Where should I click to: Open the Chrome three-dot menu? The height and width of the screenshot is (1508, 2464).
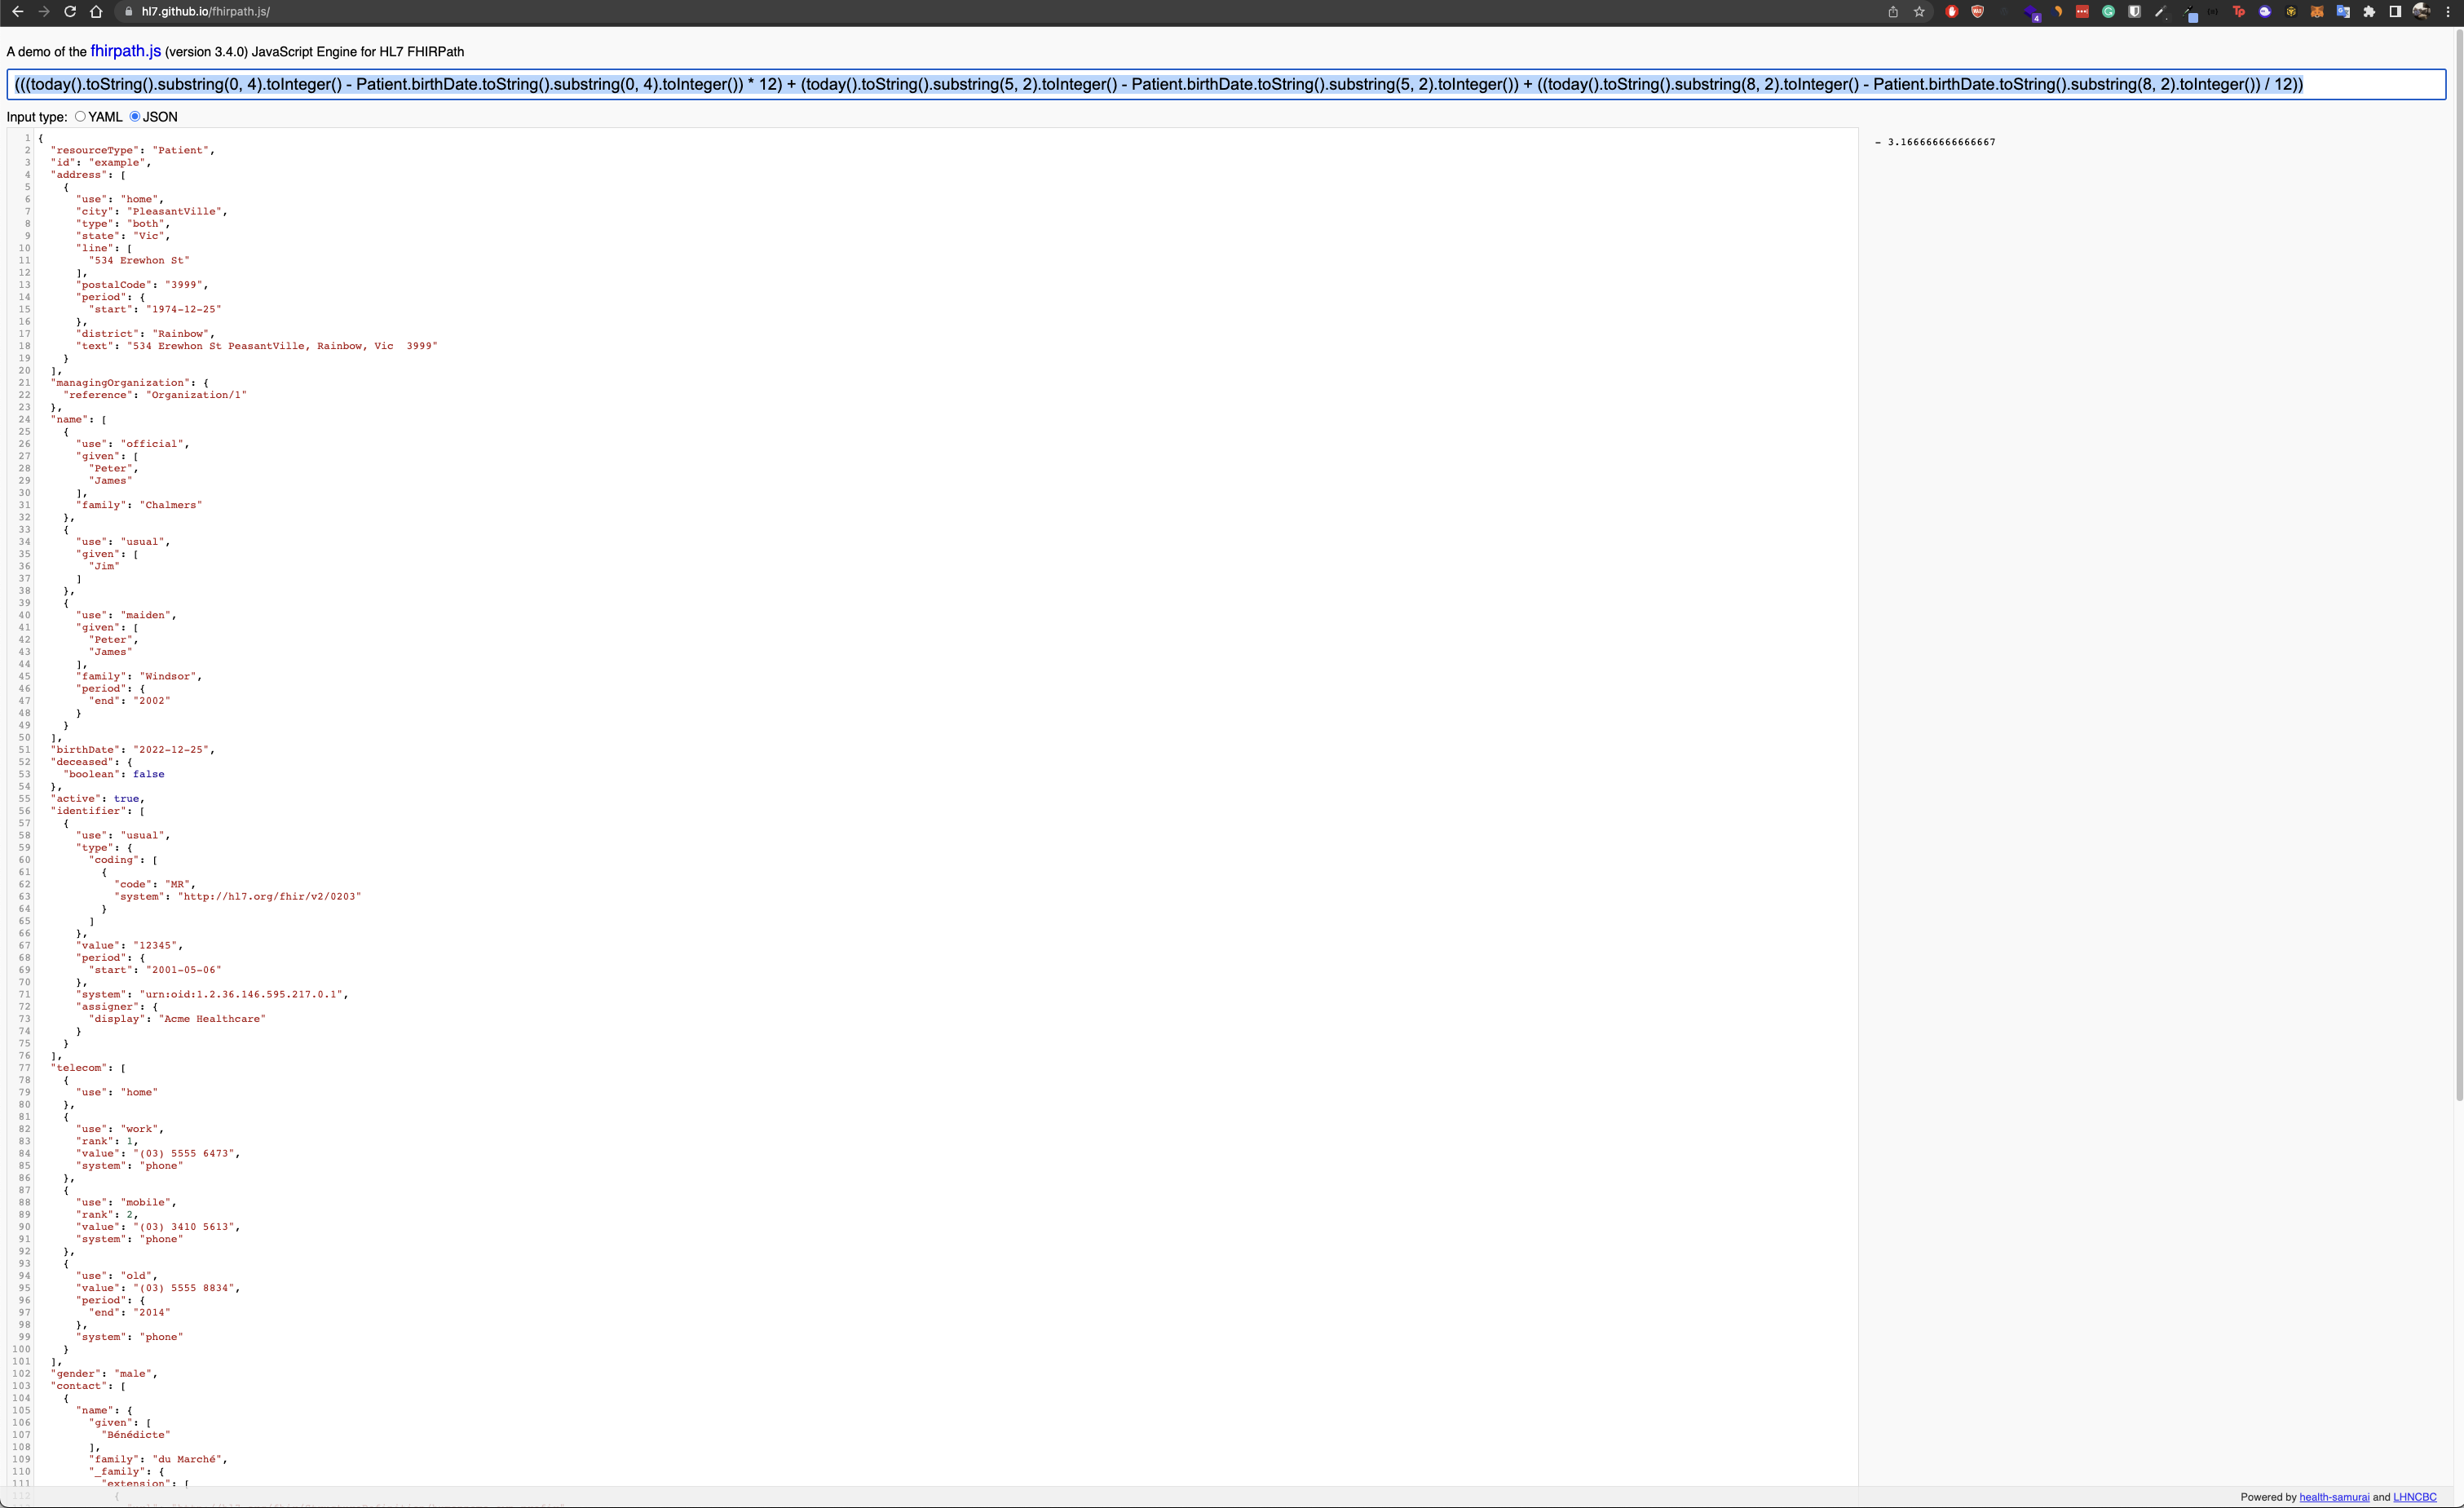2448,12
